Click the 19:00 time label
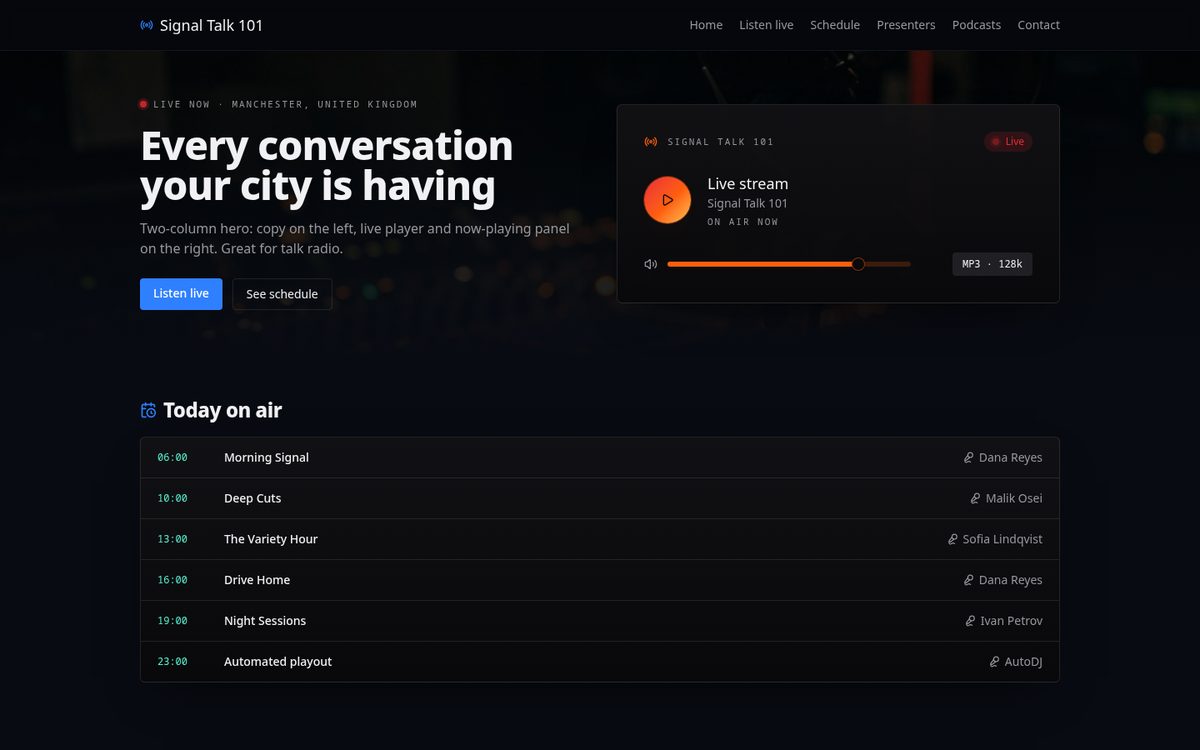 point(172,621)
